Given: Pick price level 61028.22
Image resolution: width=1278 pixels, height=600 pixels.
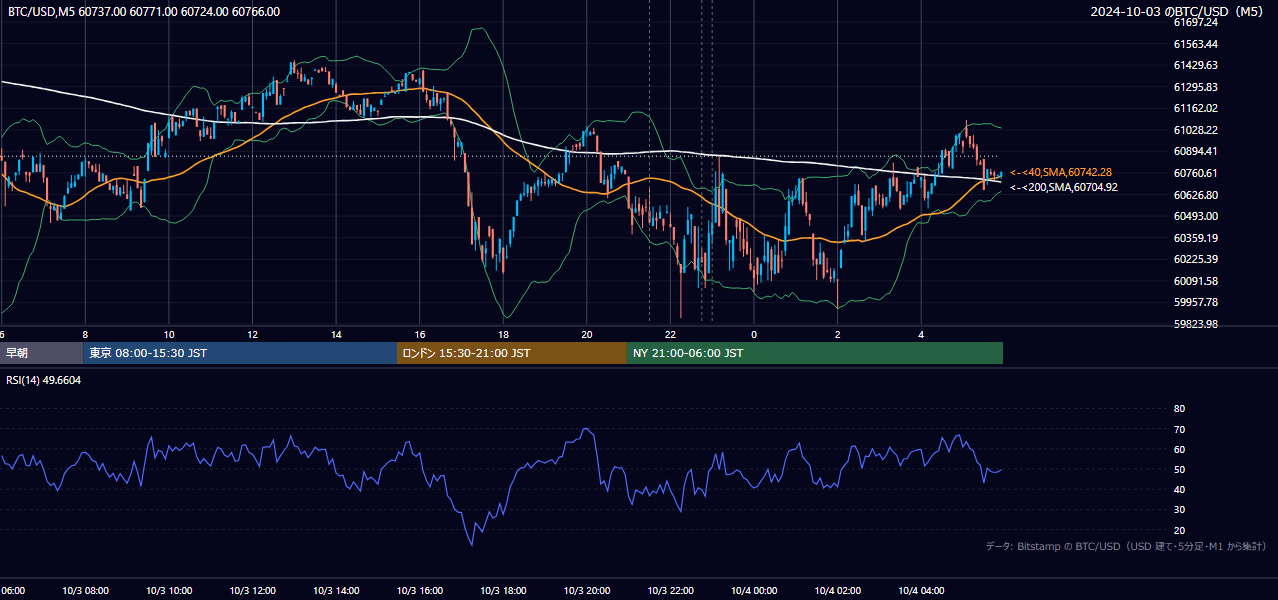Looking at the screenshot, I should 1195,130.
